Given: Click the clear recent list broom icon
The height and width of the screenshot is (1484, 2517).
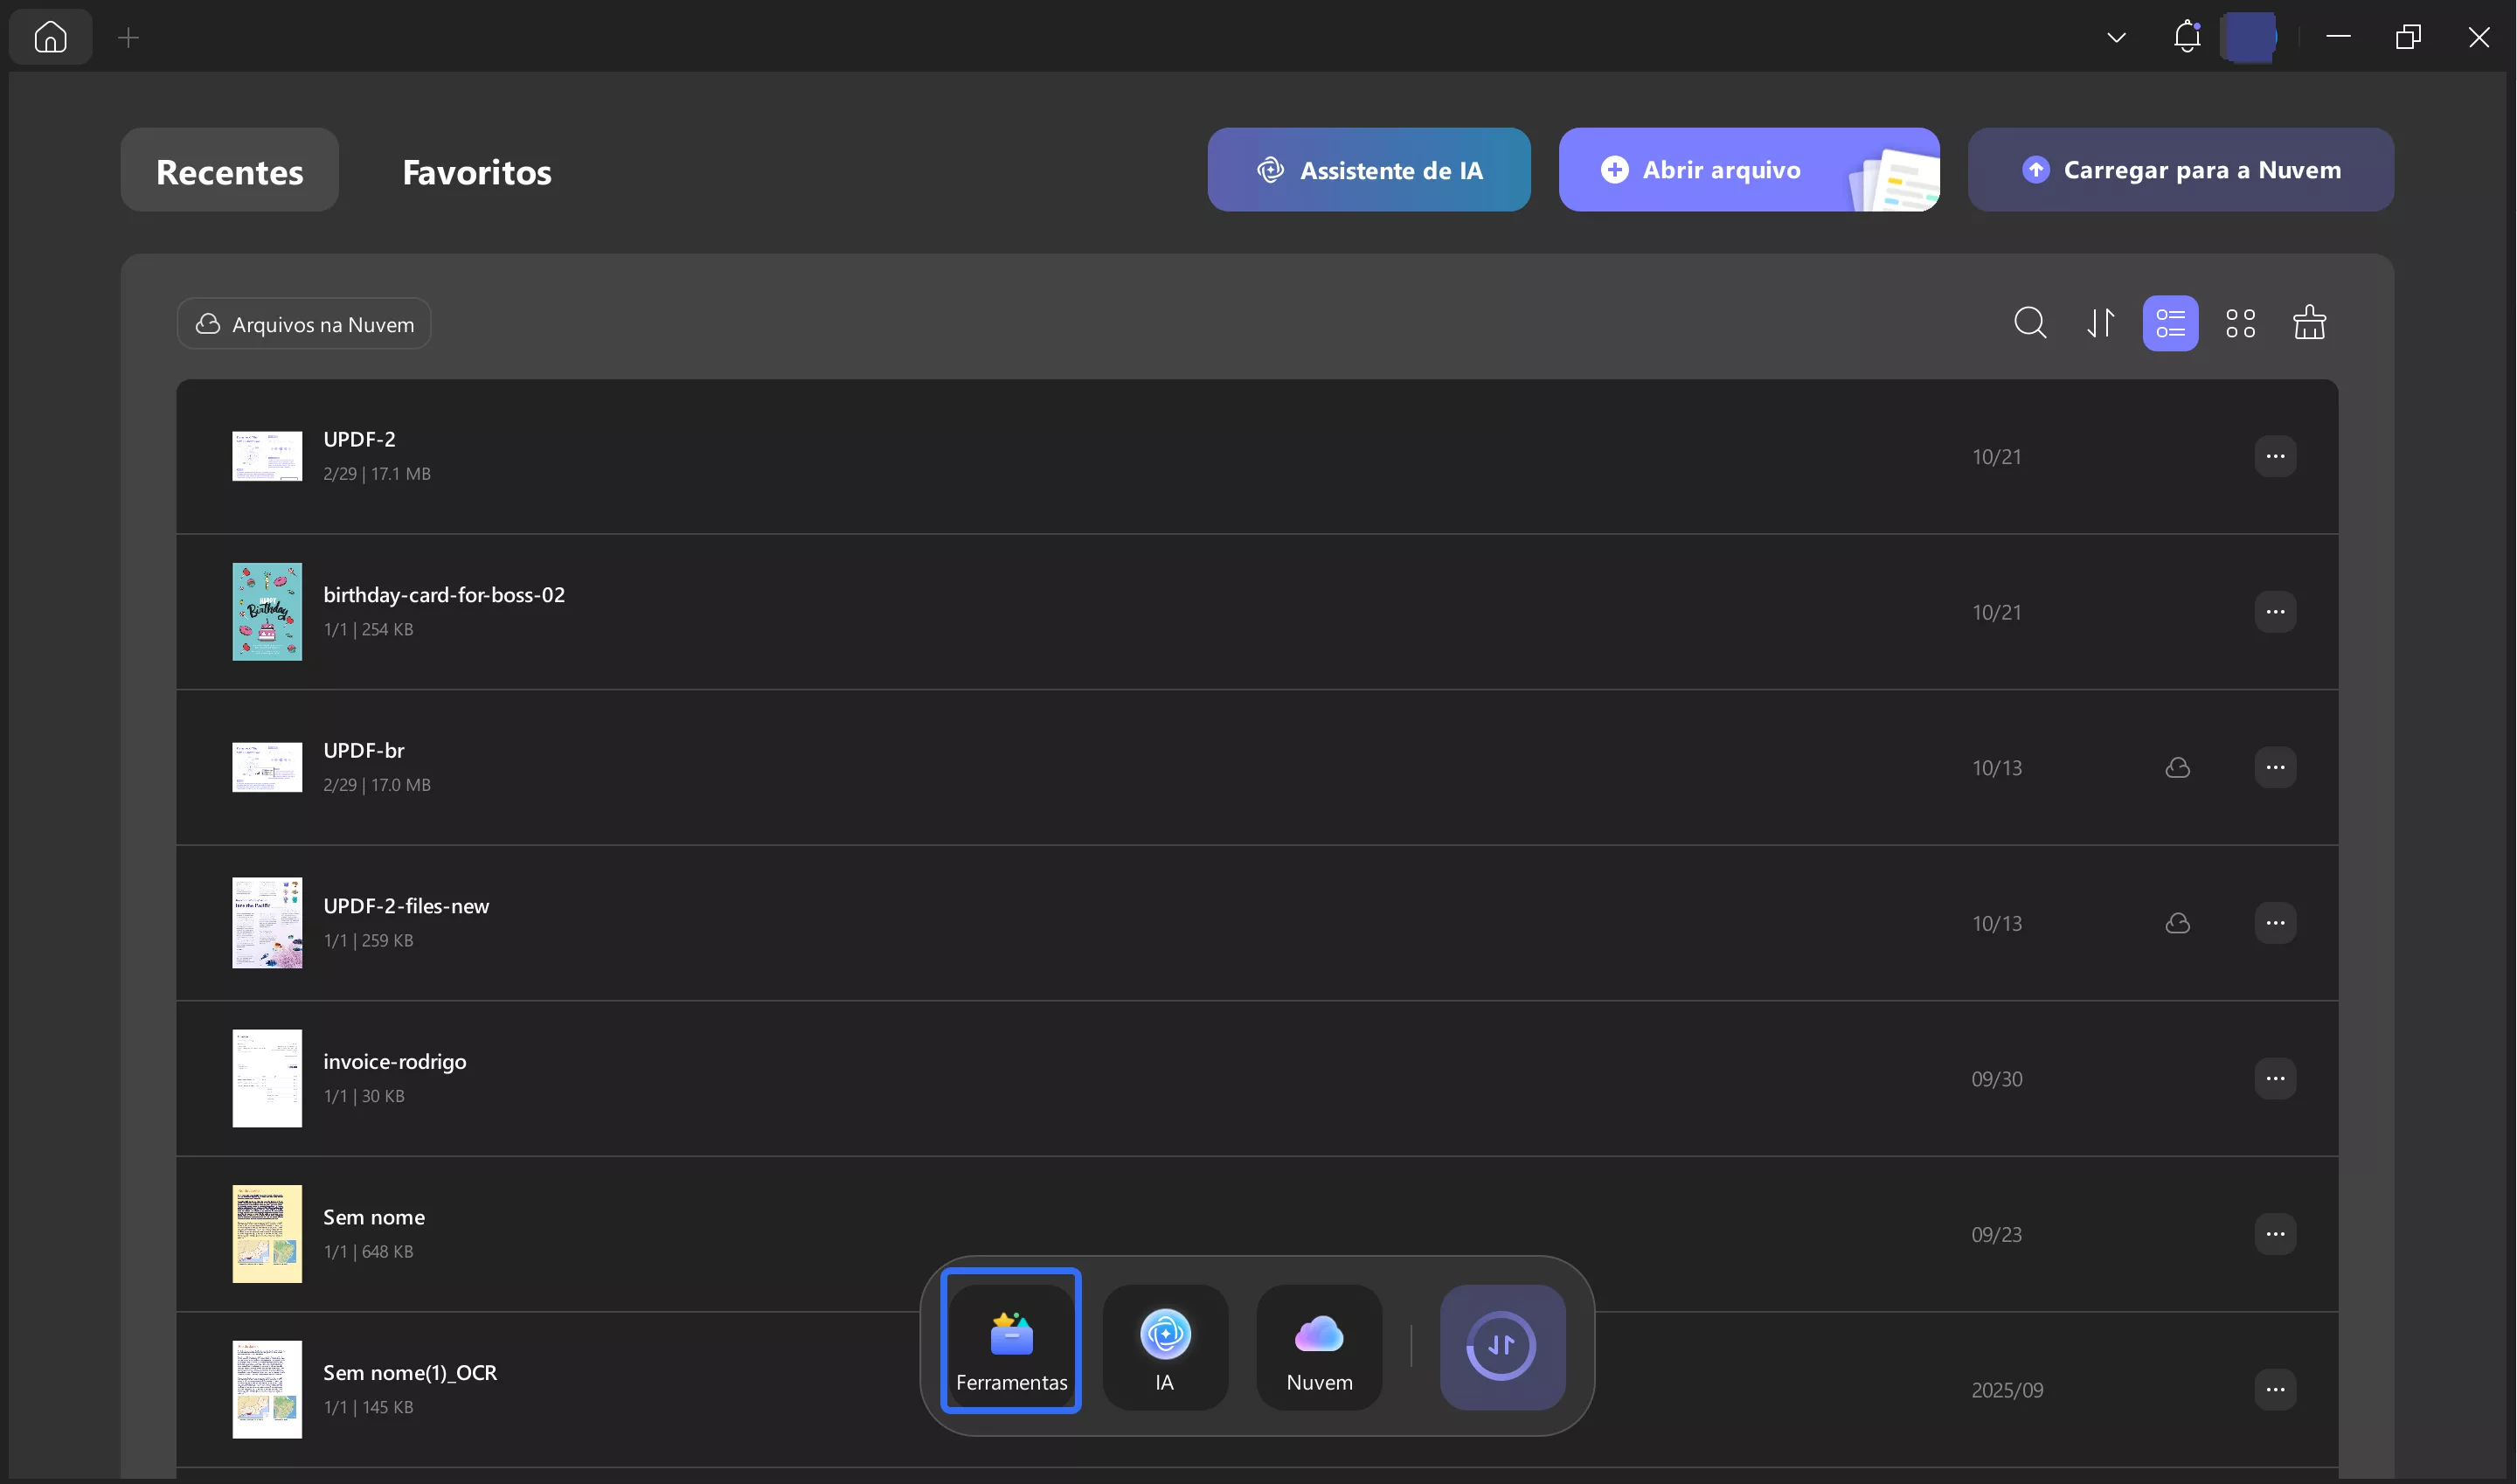Looking at the screenshot, I should point(2309,323).
